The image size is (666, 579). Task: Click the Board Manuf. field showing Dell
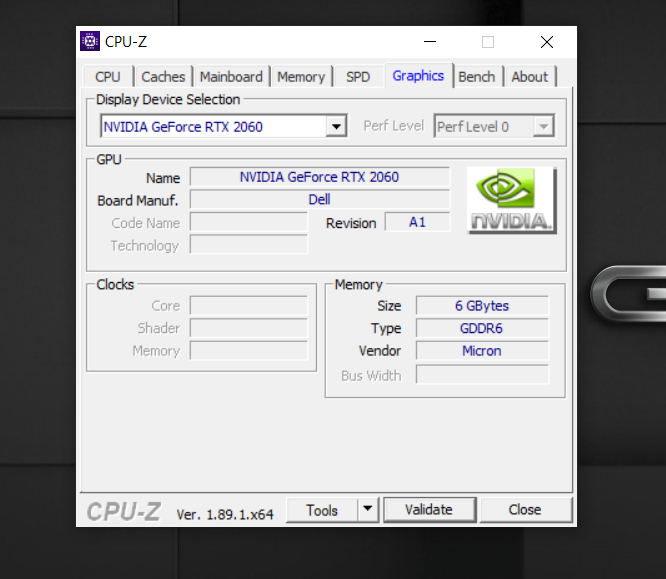[319, 200]
